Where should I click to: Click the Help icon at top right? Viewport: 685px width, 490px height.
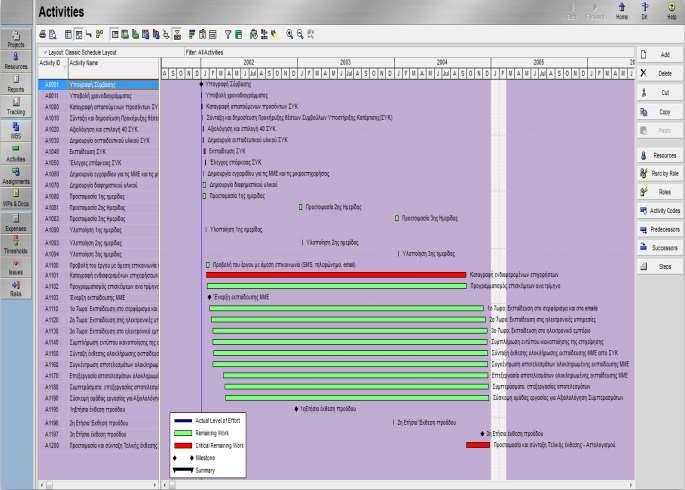pos(672,11)
